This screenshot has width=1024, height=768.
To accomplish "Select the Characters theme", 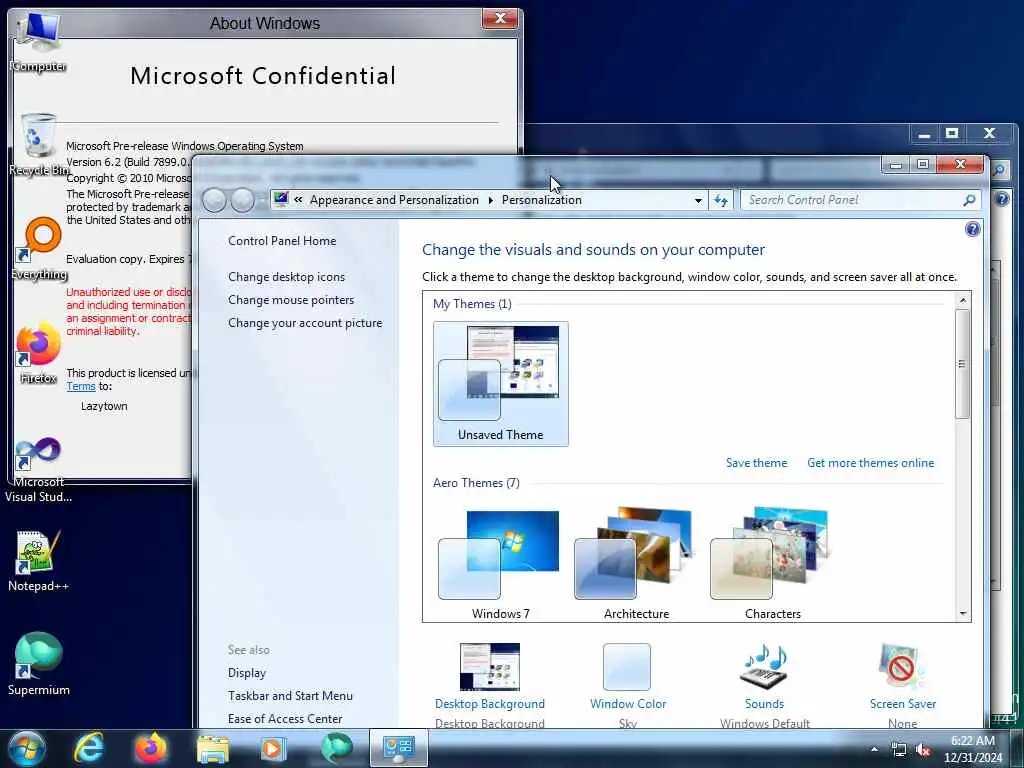I will 772,564.
